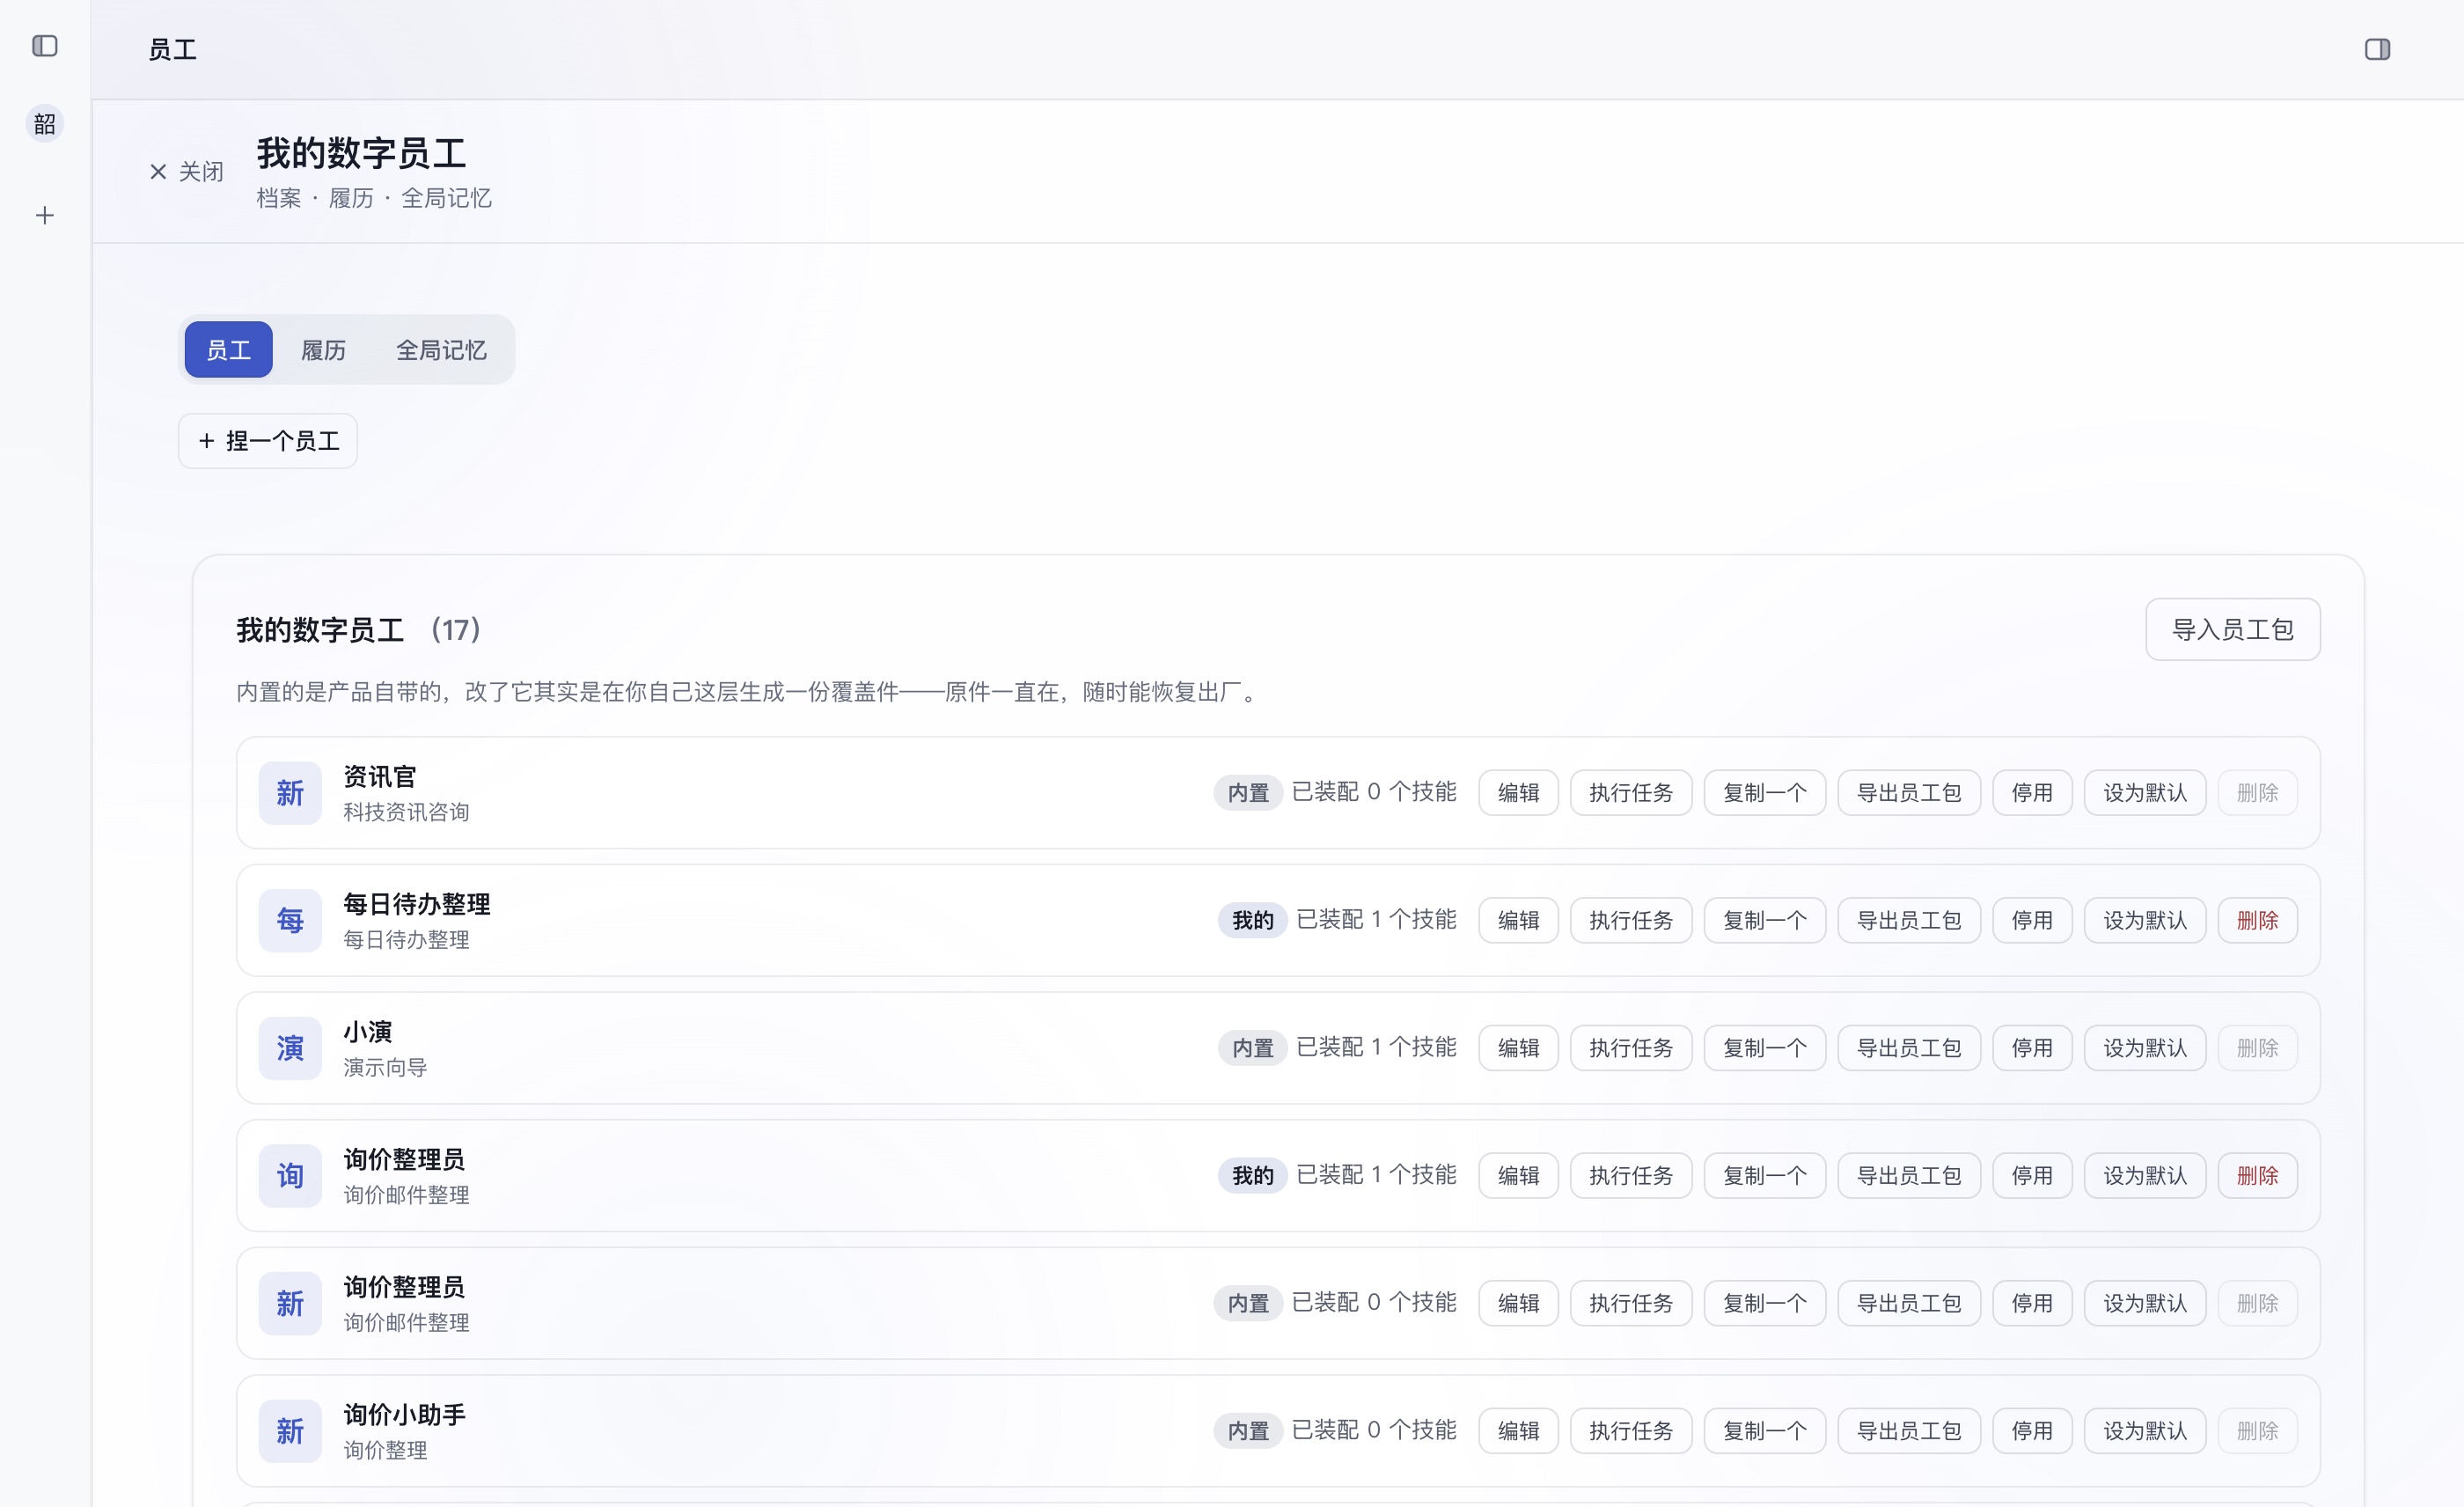2464x1507 pixels.
Task: Open the 韶 workspace avatar
Action: 45,124
